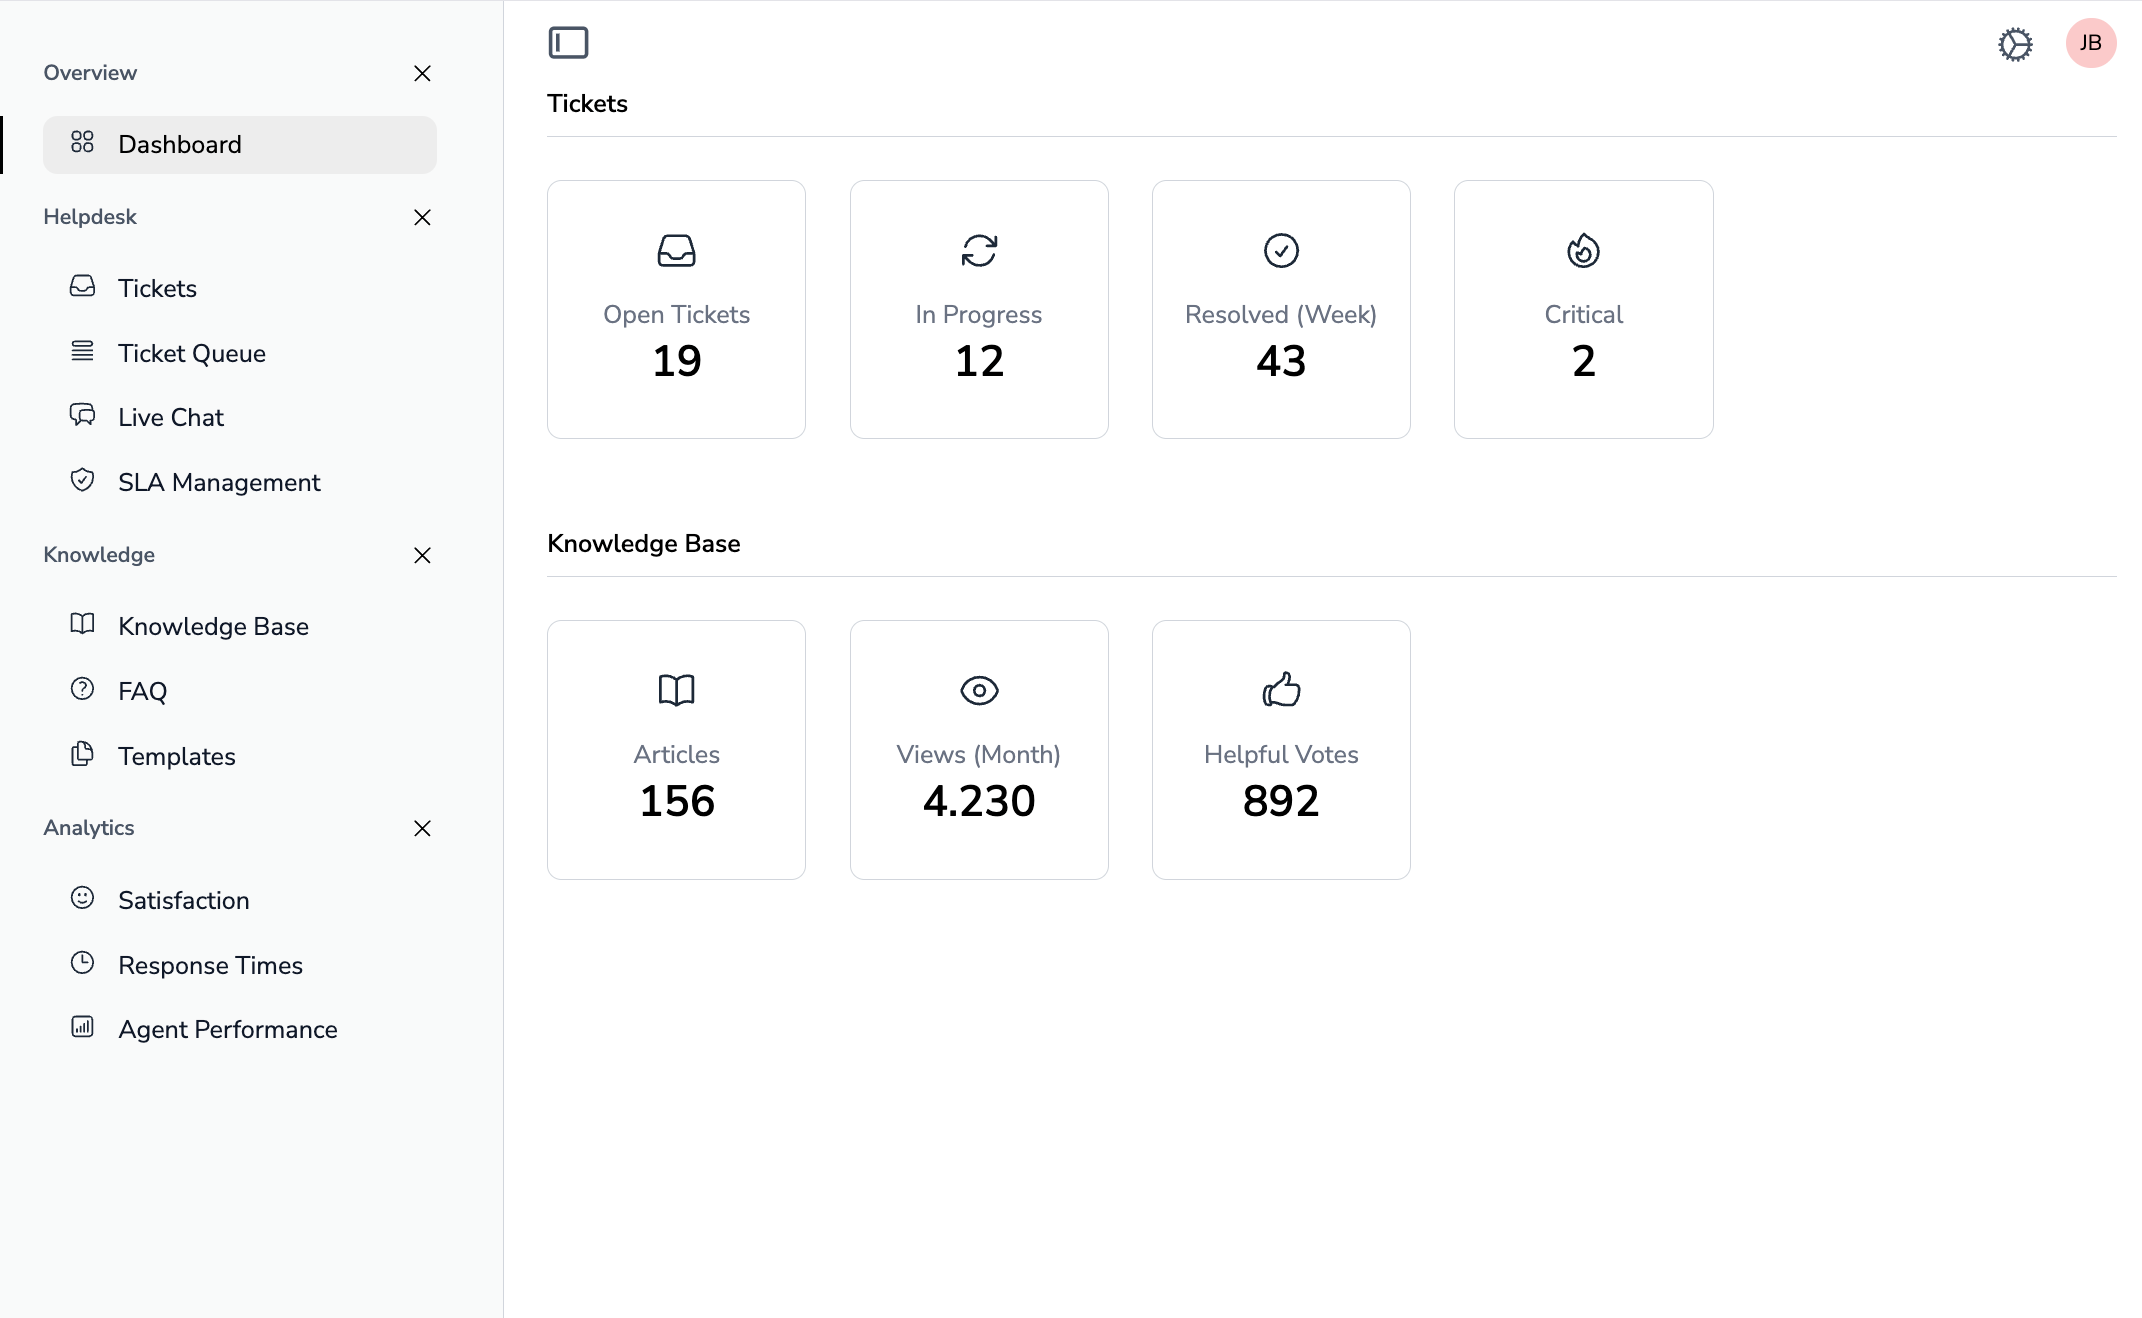The width and height of the screenshot is (2142, 1318).
Task: Collapse the Knowledge sidebar section
Action: tap(422, 555)
